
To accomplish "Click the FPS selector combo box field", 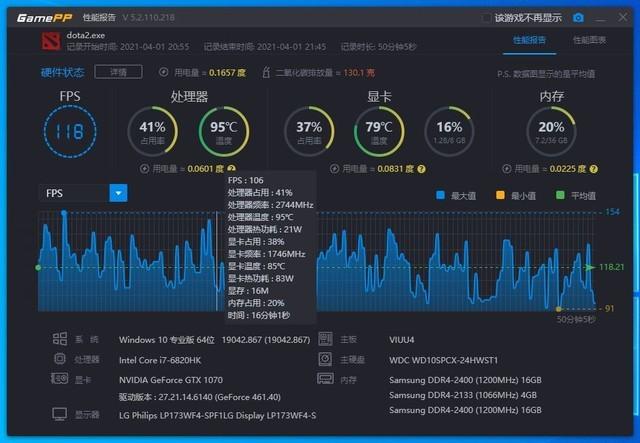I will tap(83, 193).
